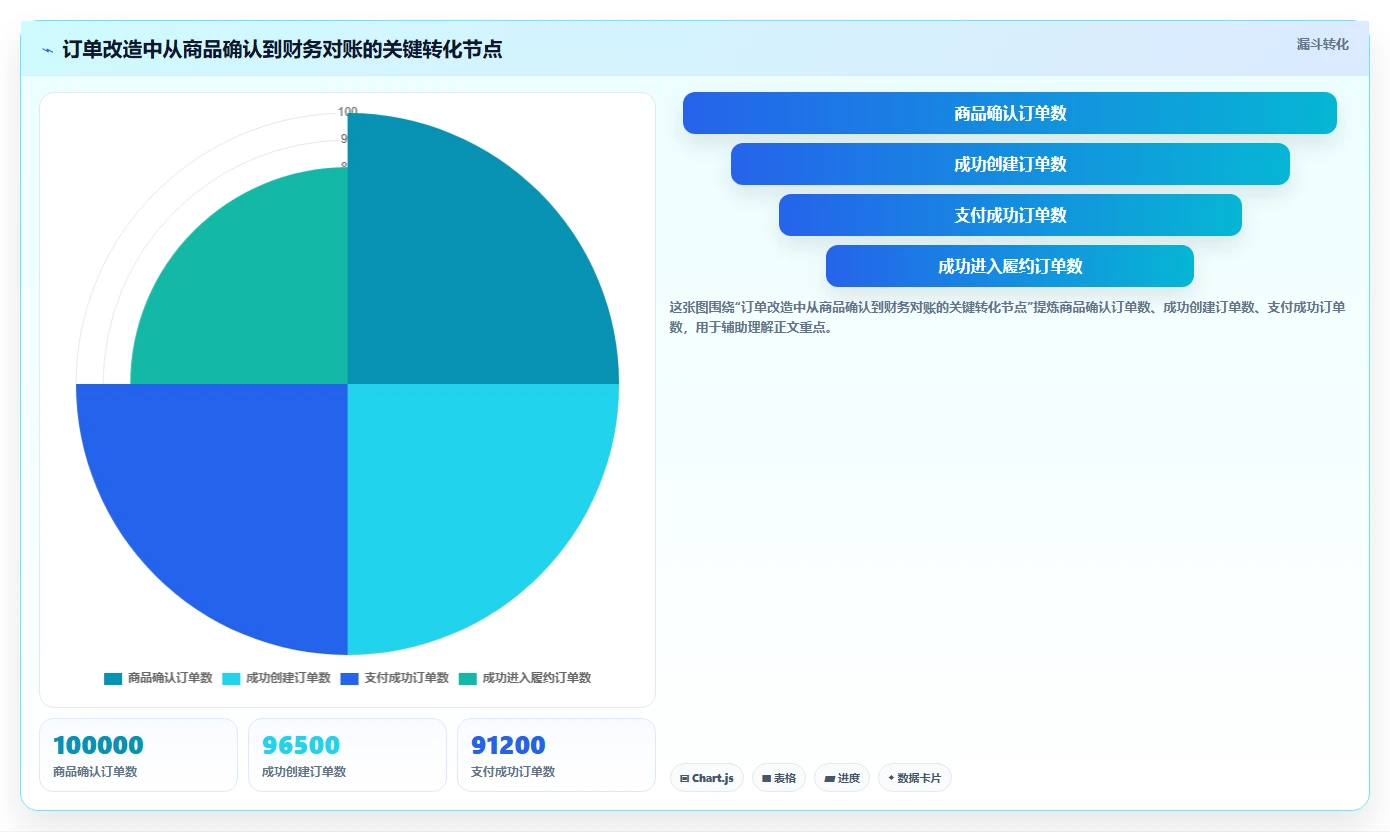Viewport: 1390px width, 832px height.
Task: Click the 数据卡片 tag chip
Action: pyautogui.click(x=915, y=778)
